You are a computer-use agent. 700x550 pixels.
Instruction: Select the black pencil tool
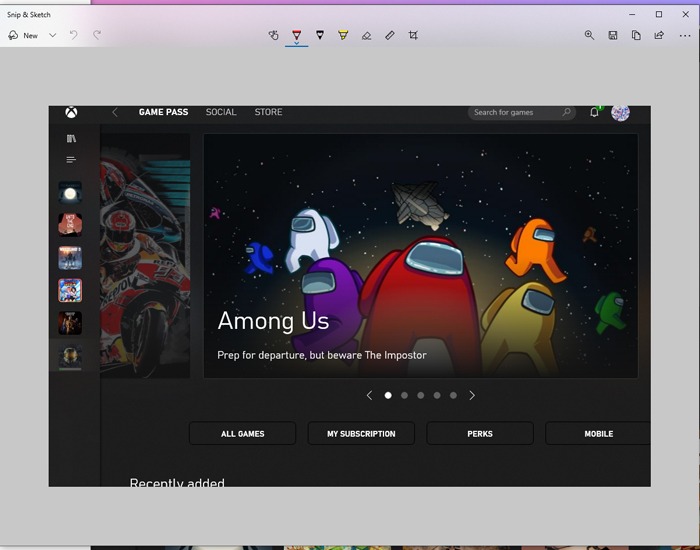320,35
